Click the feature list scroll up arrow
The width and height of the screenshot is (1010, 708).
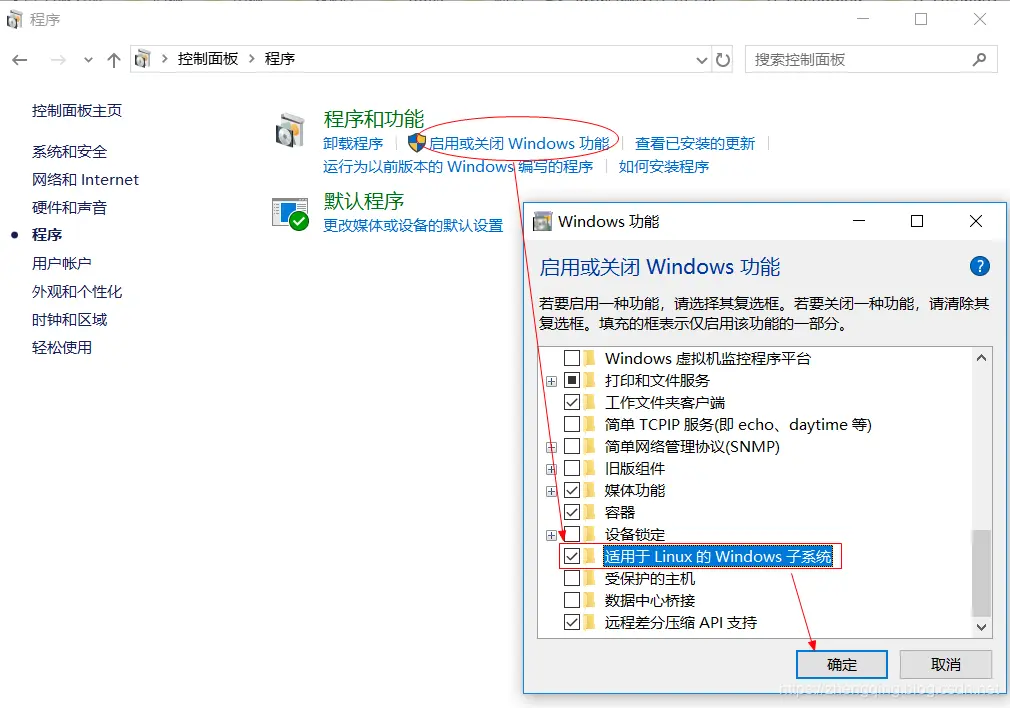(981, 358)
